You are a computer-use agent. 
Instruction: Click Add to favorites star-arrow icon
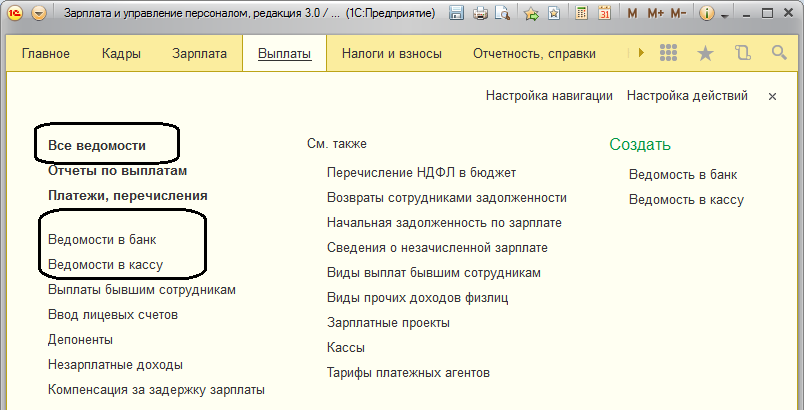tap(532, 14)
